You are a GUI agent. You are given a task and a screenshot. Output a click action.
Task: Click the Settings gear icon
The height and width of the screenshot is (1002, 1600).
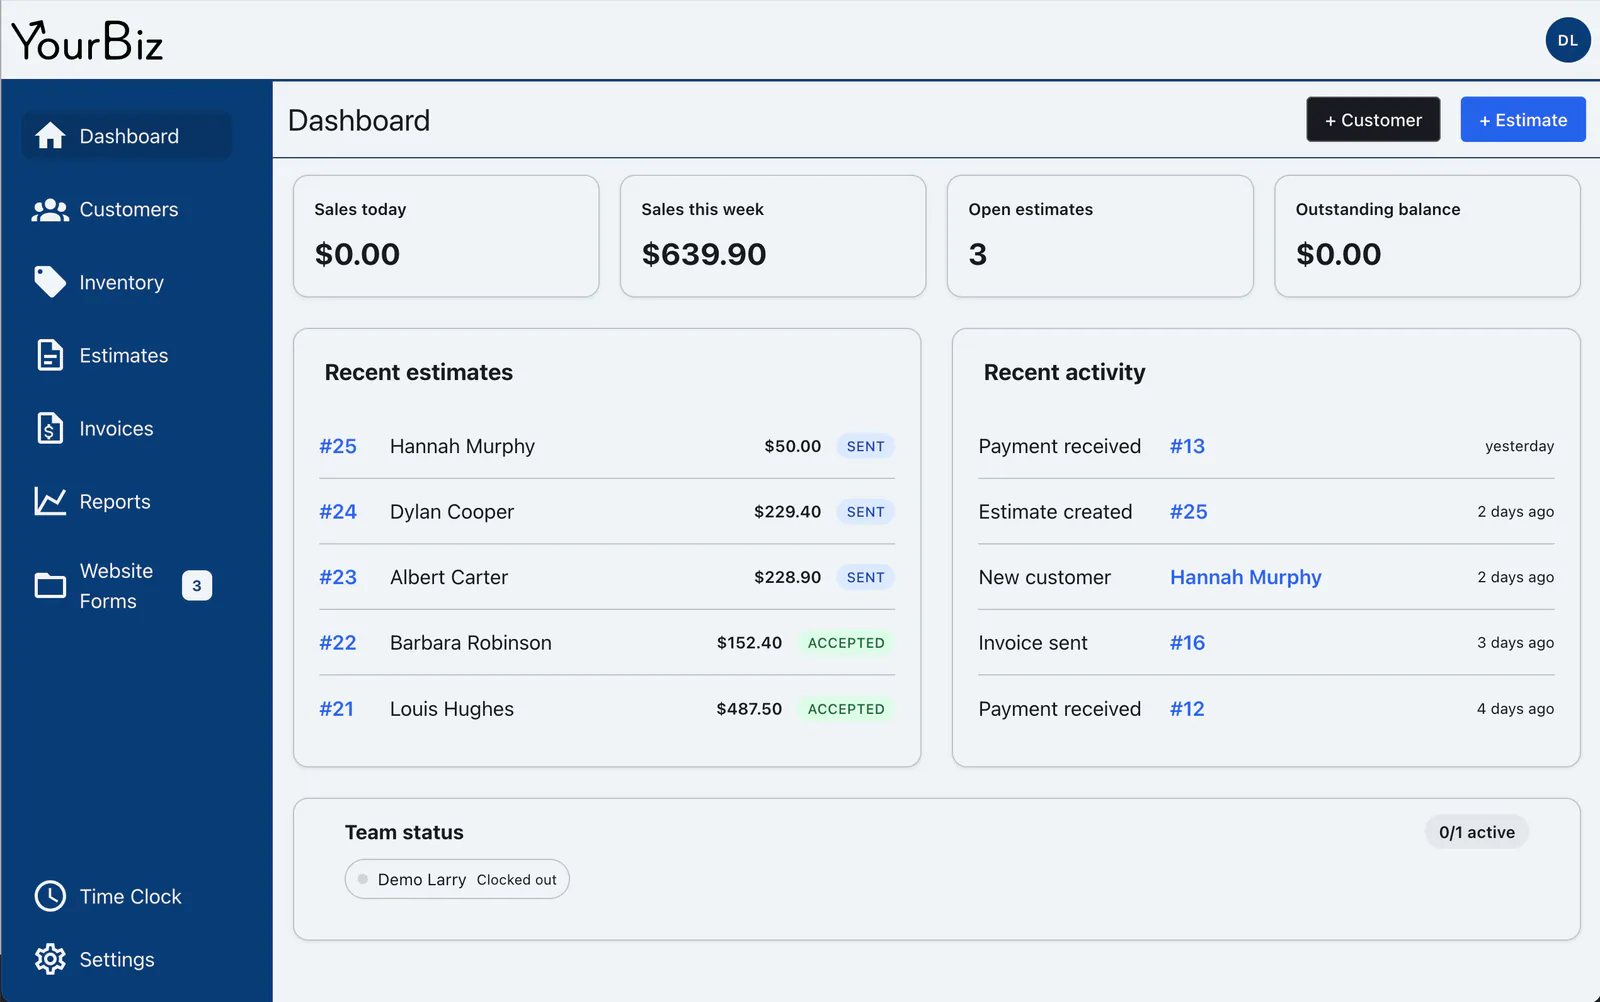point(50,959)
